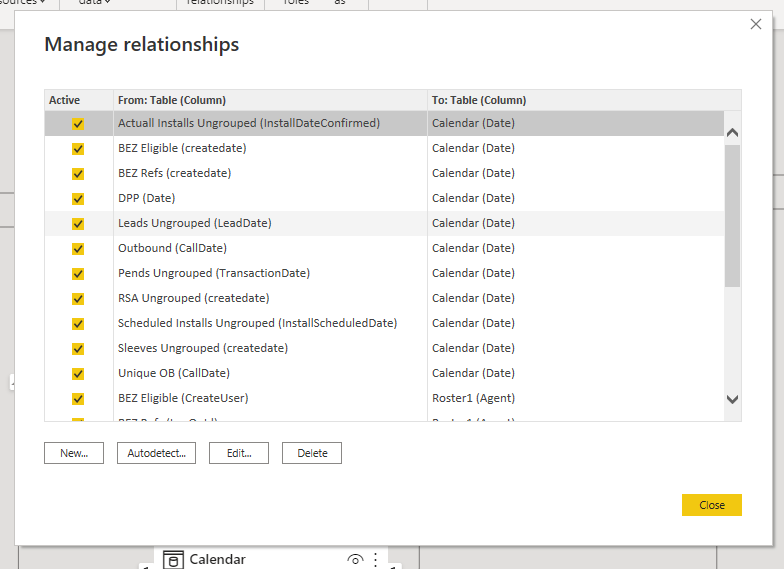Select the BEZ Eligible (createdate) row
Viewport: 784px width, 569px height.
384,148
